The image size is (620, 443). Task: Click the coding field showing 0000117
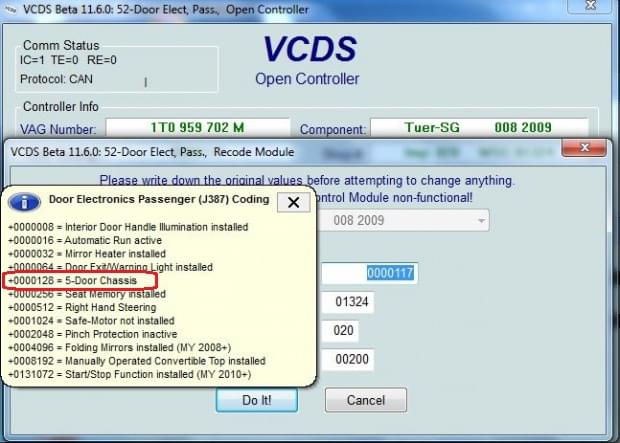coord(369,273)
